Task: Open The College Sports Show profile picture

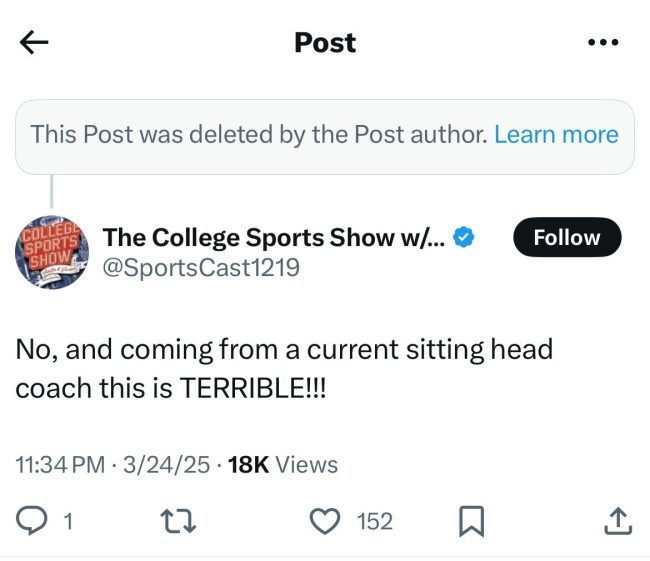Action: (x=52, y=252)
